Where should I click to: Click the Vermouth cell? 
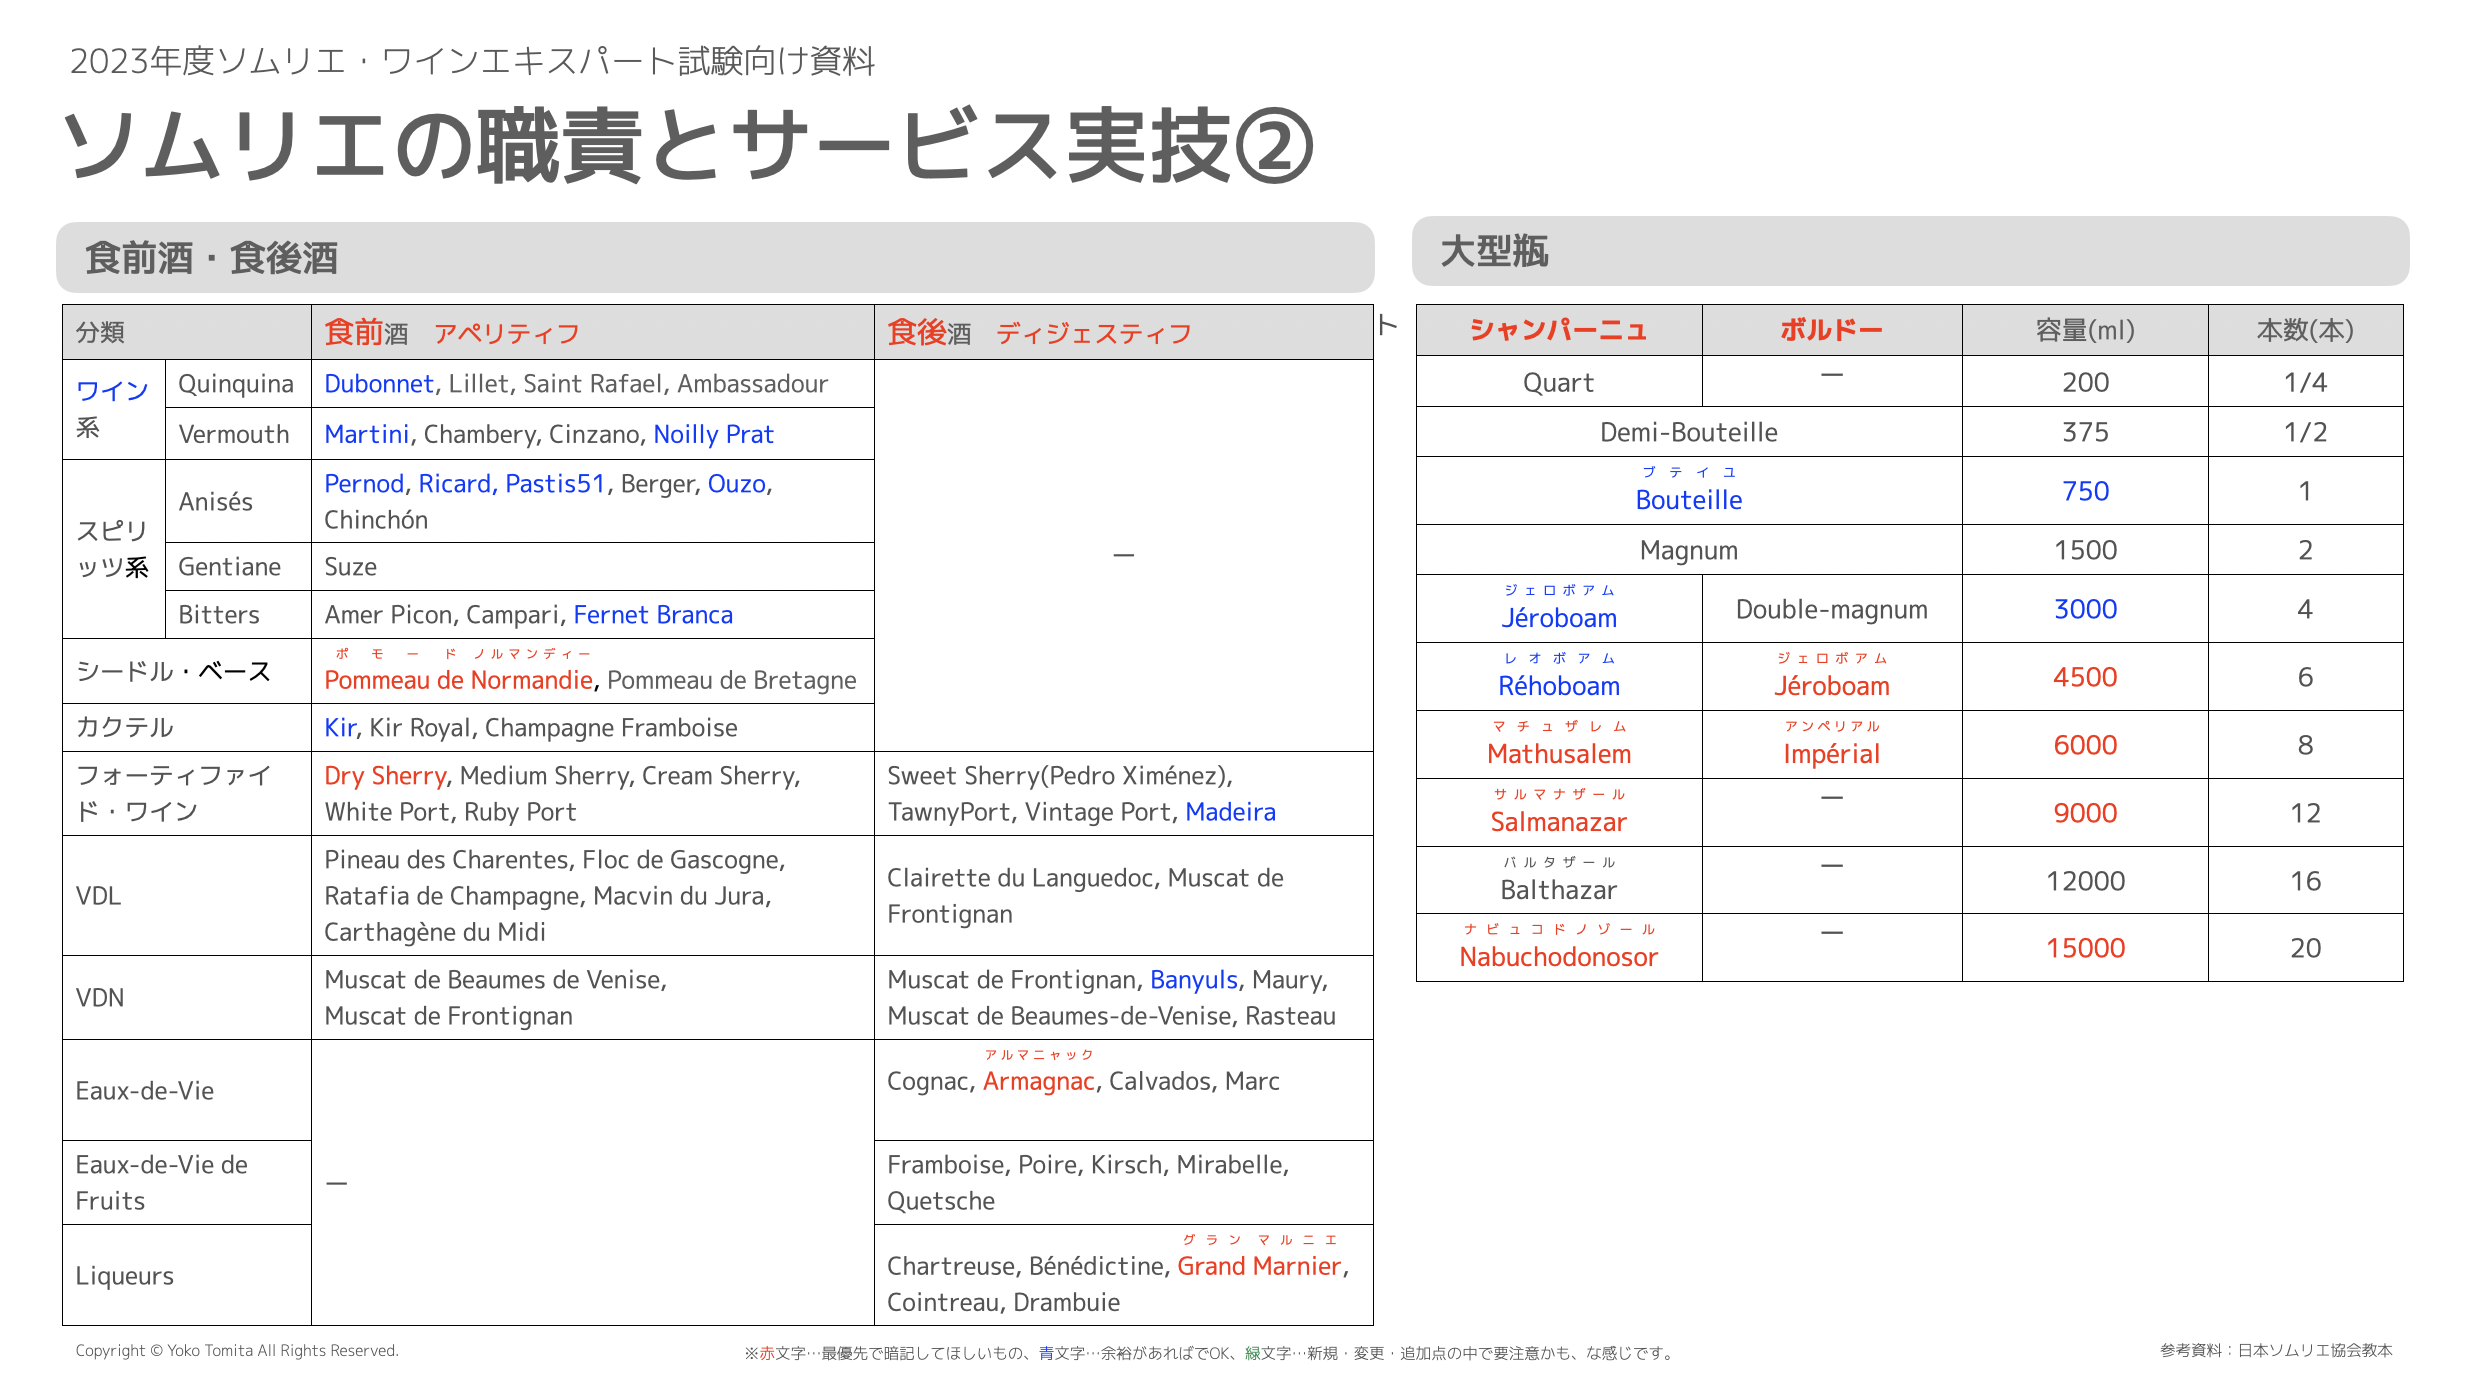point(238,434)
